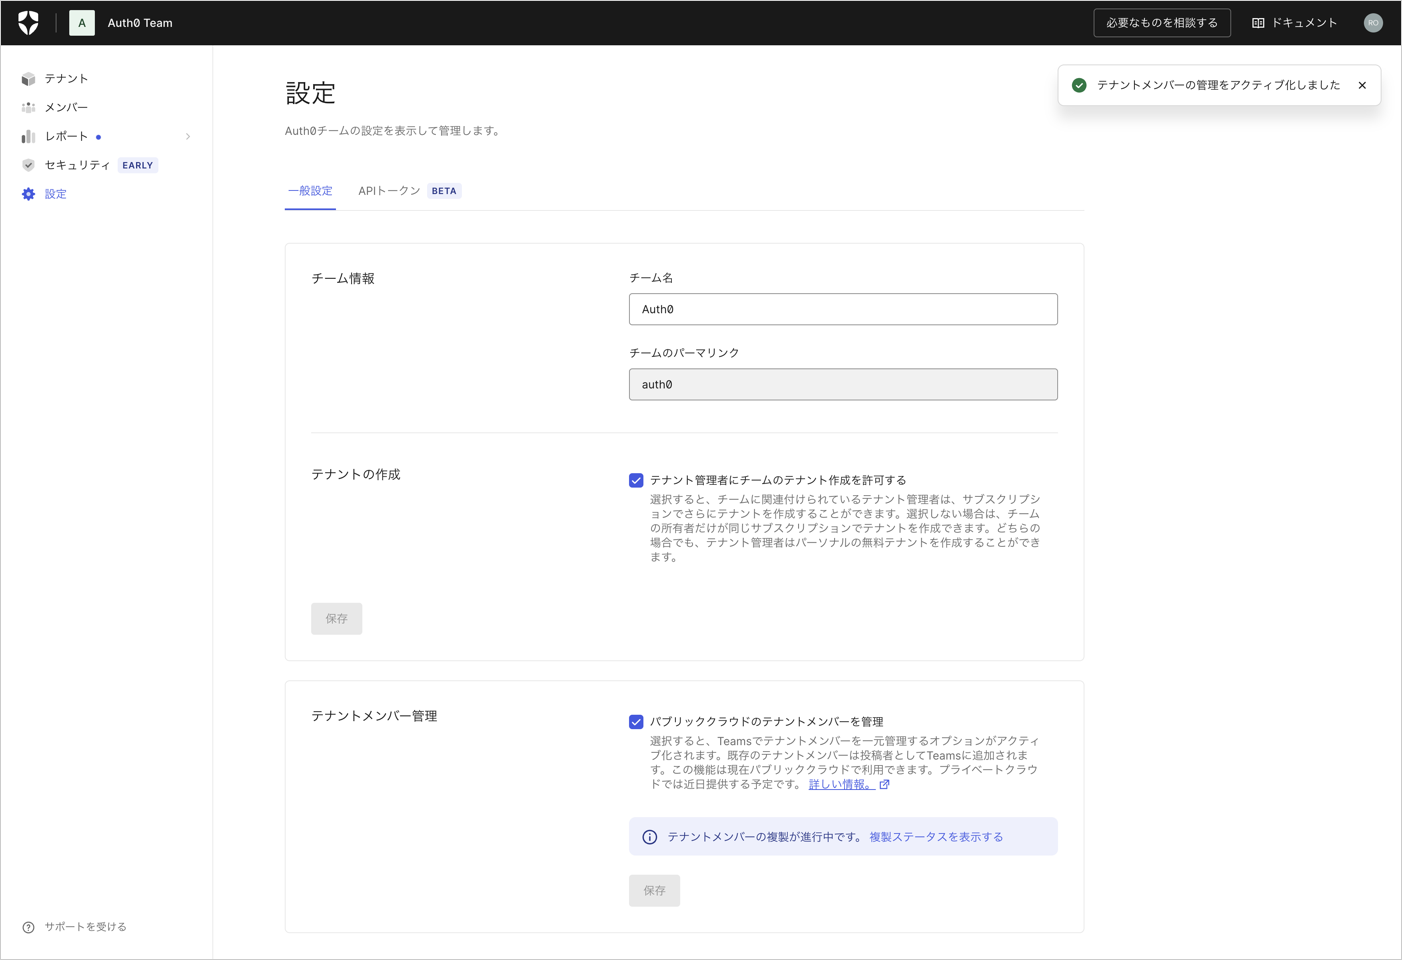Open the 詳しい情報 link
This screenshot has width=1402, height=960.
click(x=841, y=785)
